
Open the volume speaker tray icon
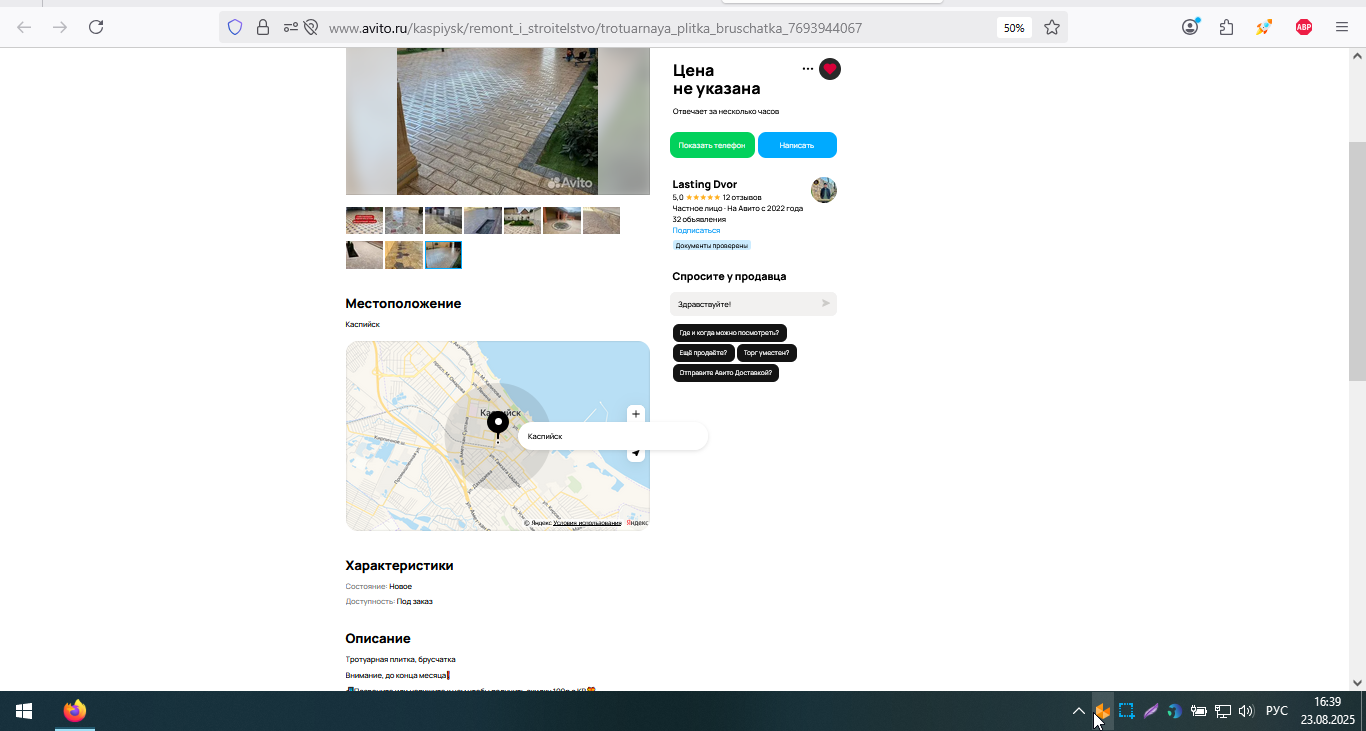[x=1246, y=711]
